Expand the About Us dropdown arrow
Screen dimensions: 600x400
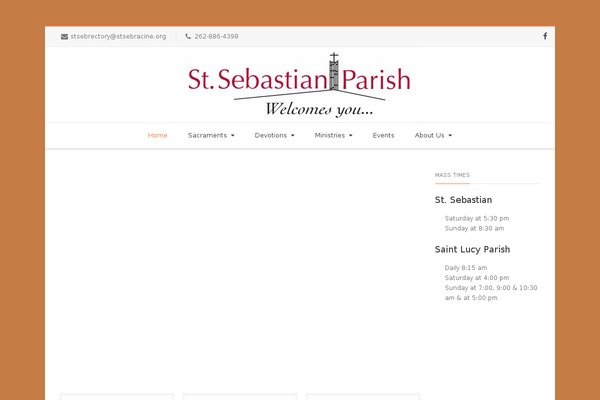[450, 136]
